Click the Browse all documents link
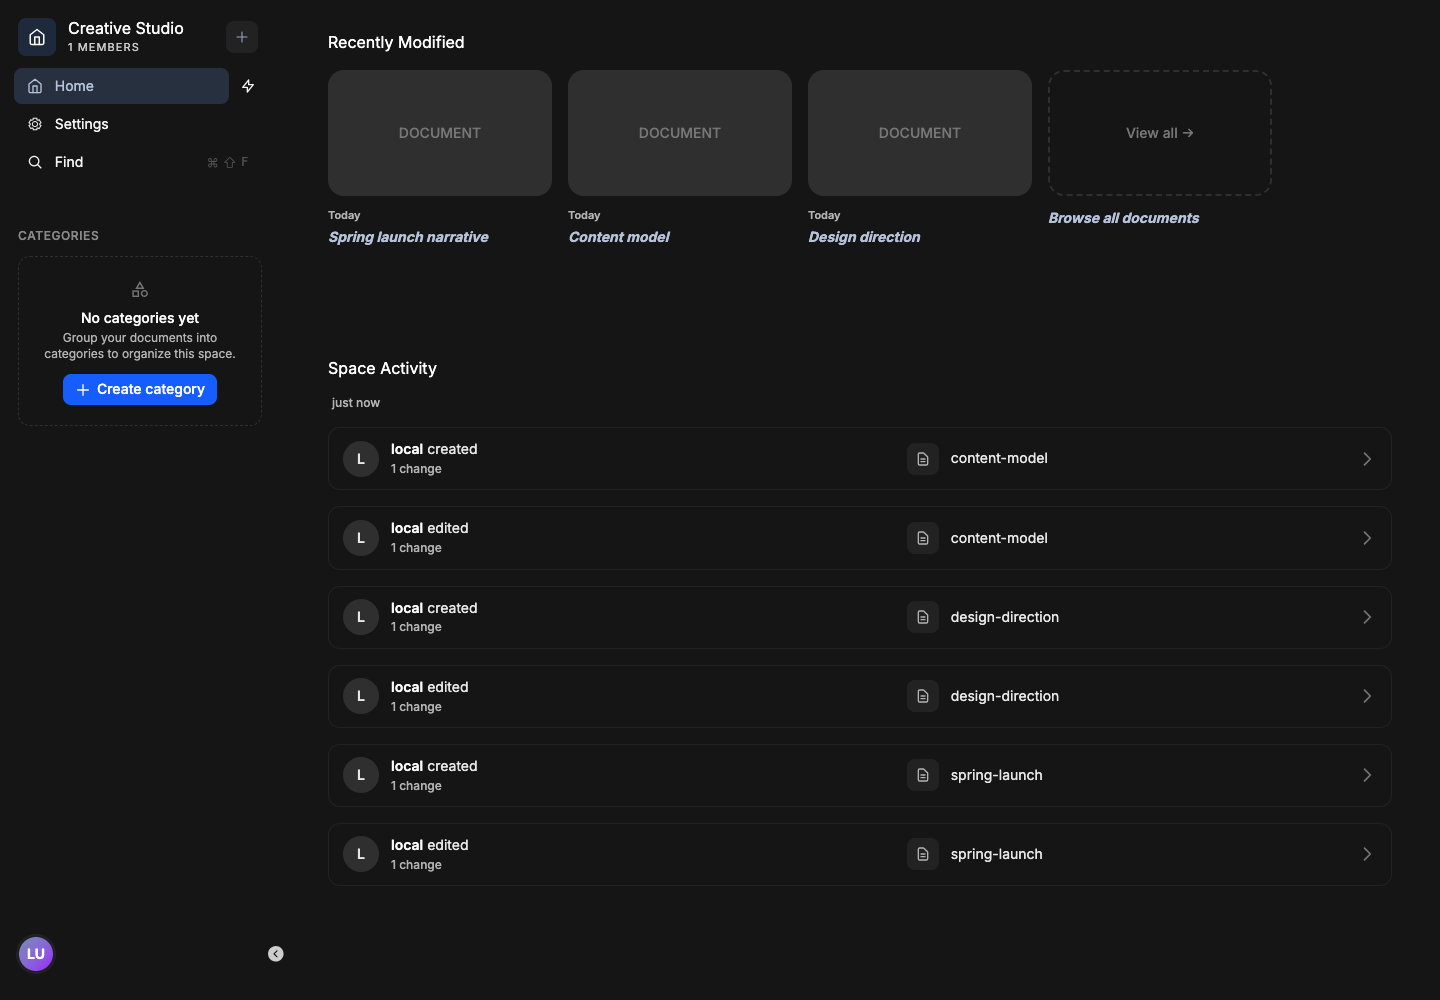 (1123, 218)
